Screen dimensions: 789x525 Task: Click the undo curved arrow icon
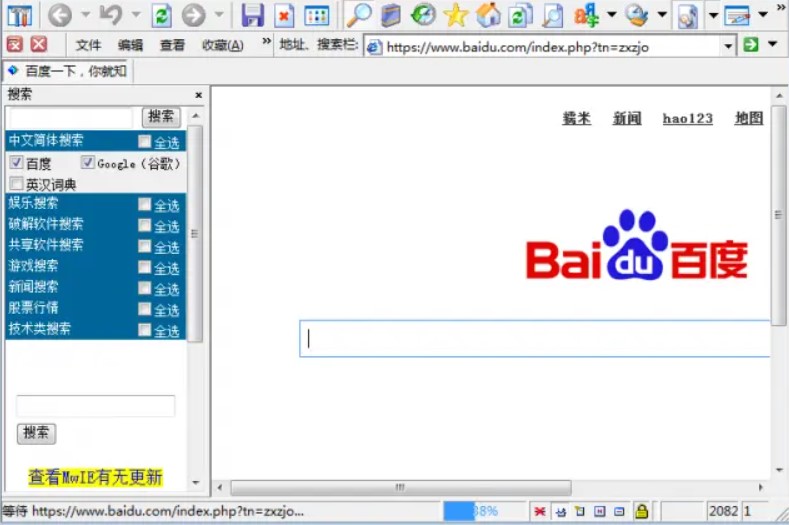(x=111, y=15)
